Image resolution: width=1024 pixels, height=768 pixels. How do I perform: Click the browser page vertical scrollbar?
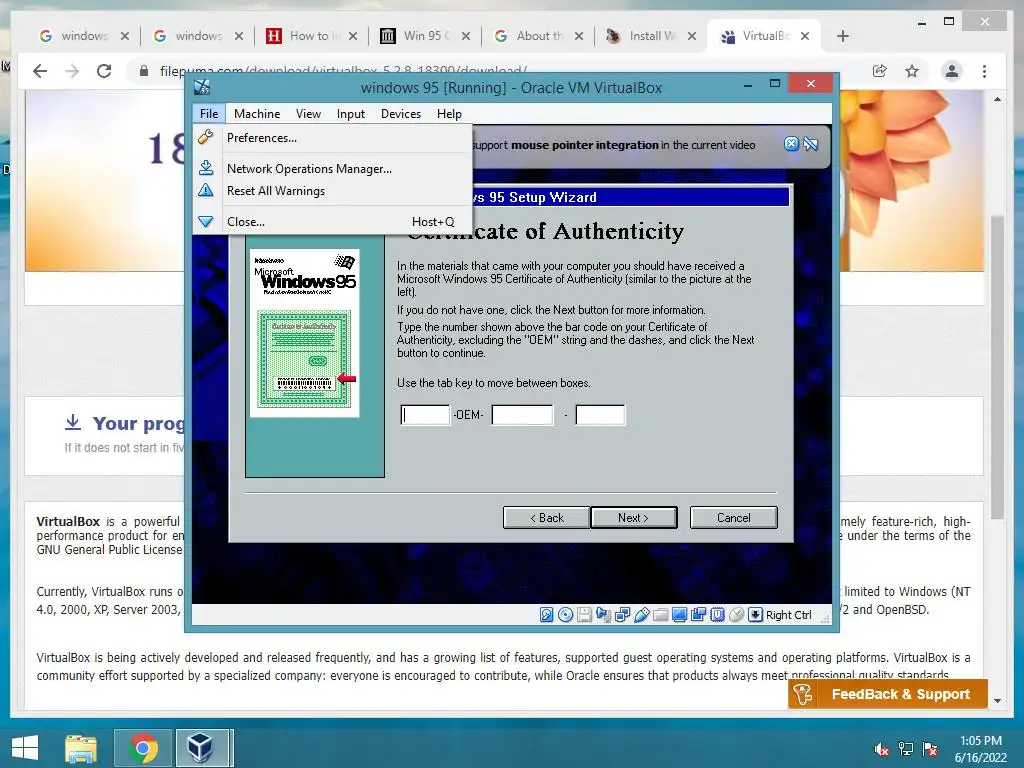point(997,366)
